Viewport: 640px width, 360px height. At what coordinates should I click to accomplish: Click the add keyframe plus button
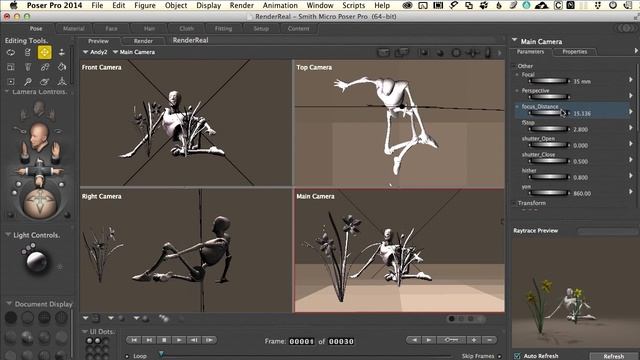pos(474,340)
